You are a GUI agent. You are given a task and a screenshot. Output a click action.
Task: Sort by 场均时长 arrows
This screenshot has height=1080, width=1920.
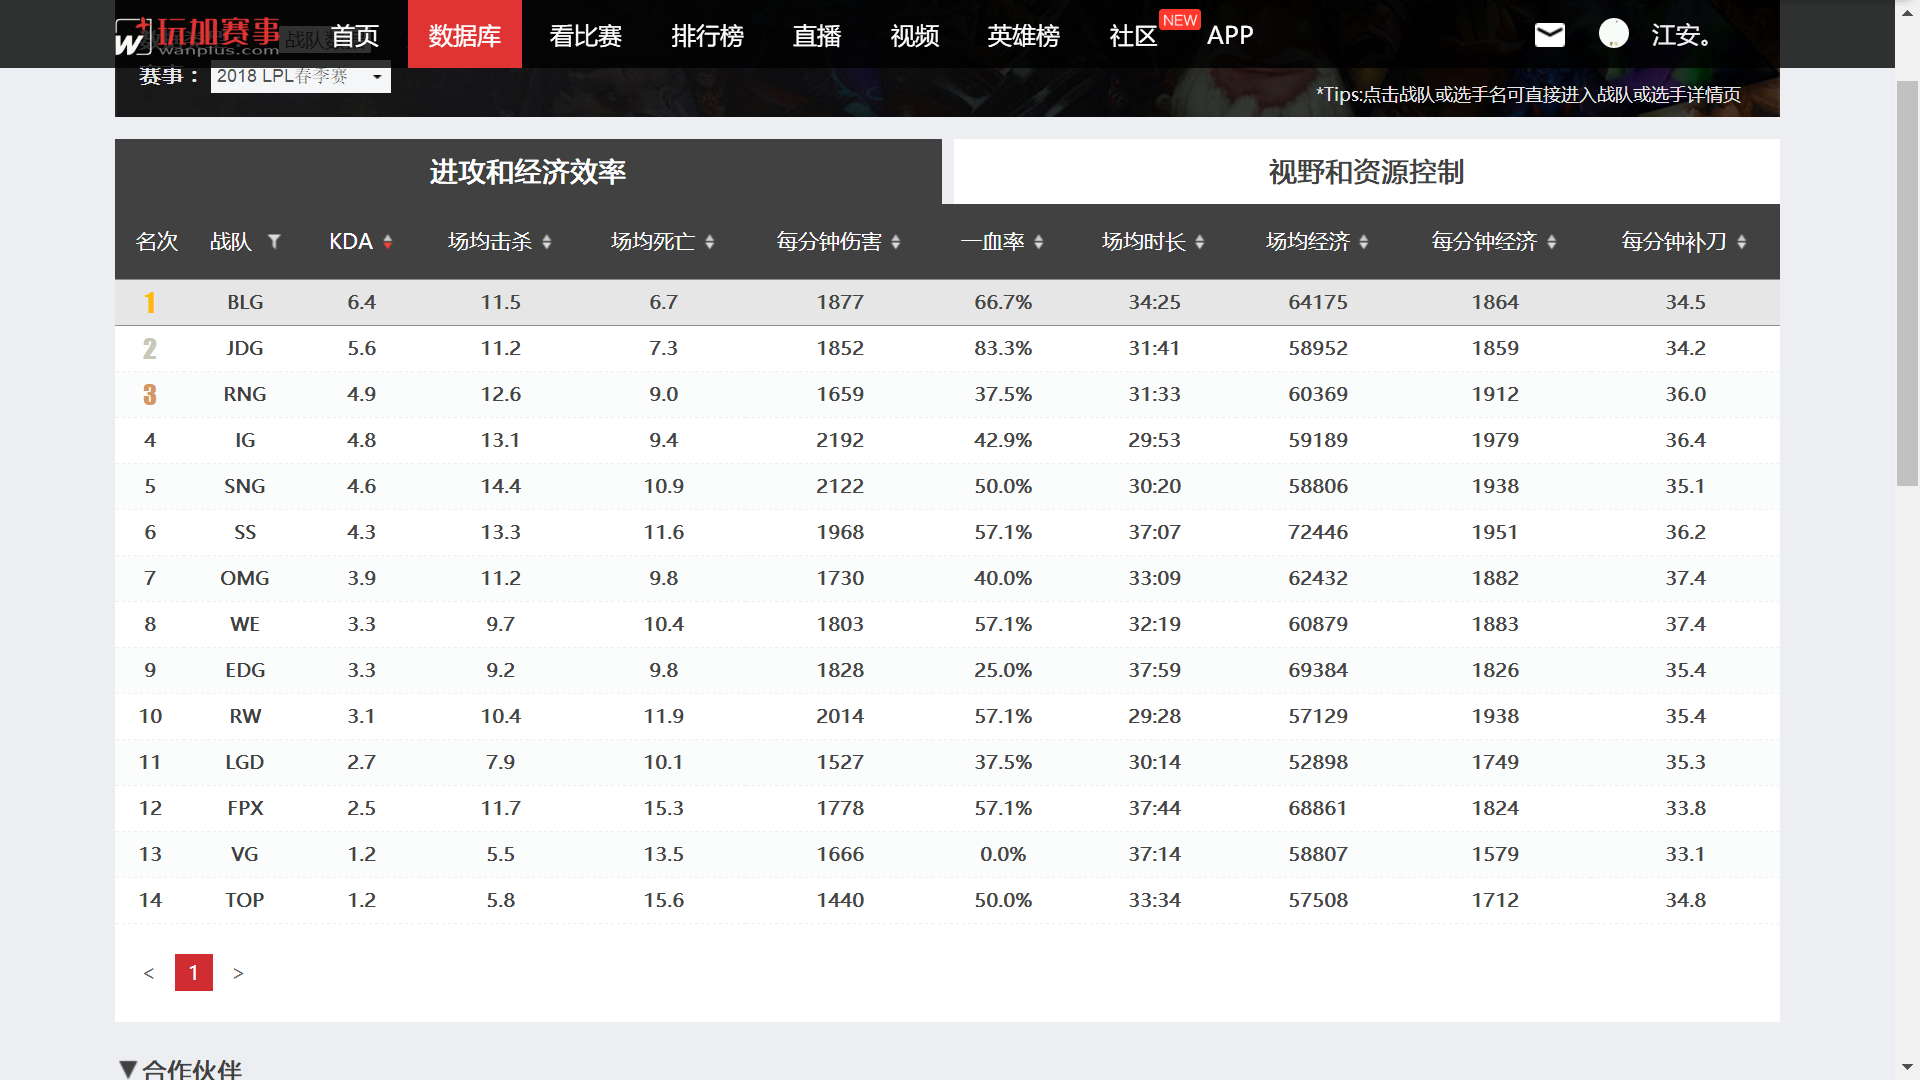[1200, 242]
